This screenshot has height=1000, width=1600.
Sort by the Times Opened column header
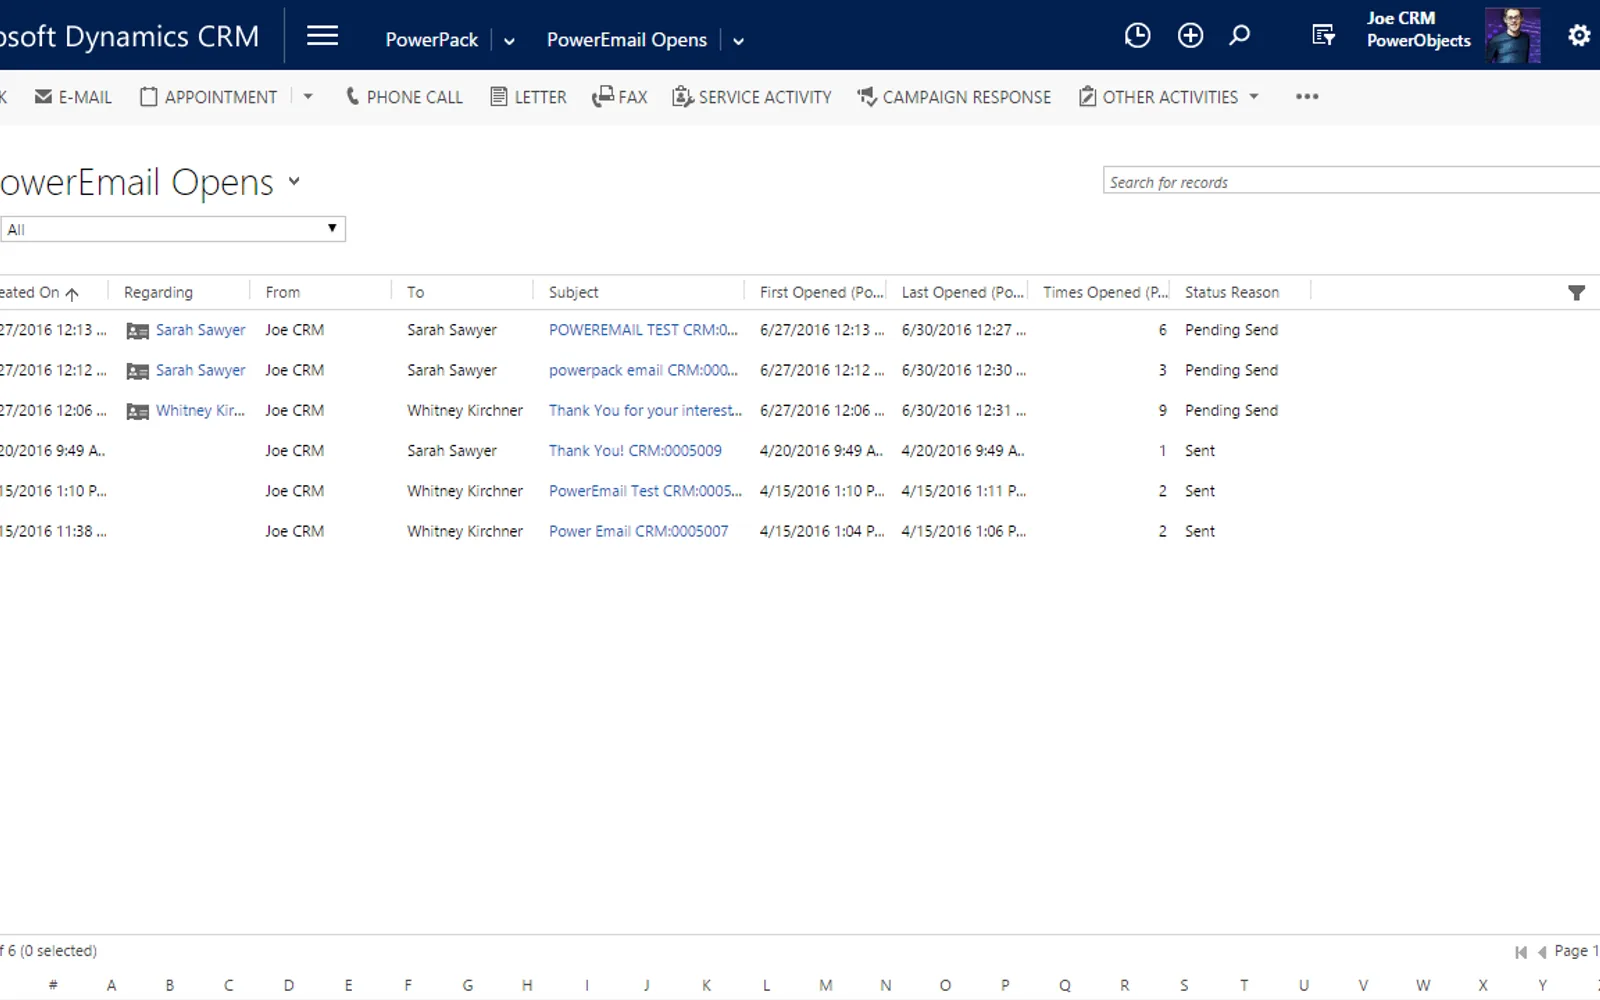(x=1106, y=292)
